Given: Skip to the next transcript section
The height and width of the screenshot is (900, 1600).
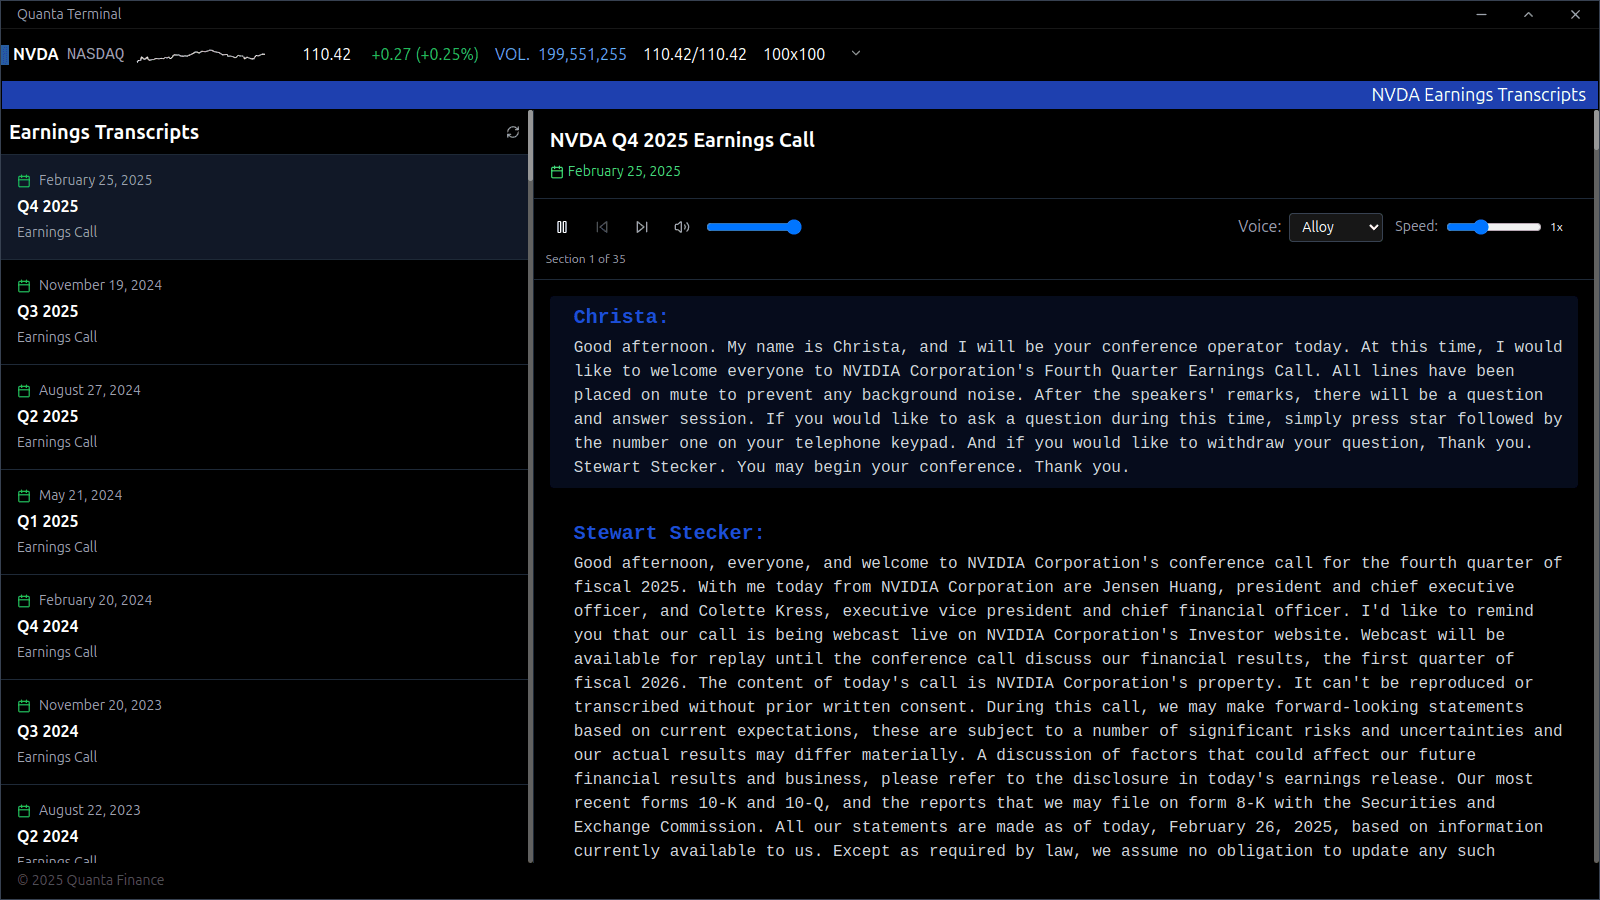Looking at the screenshot, I should [x=642, y=227].
